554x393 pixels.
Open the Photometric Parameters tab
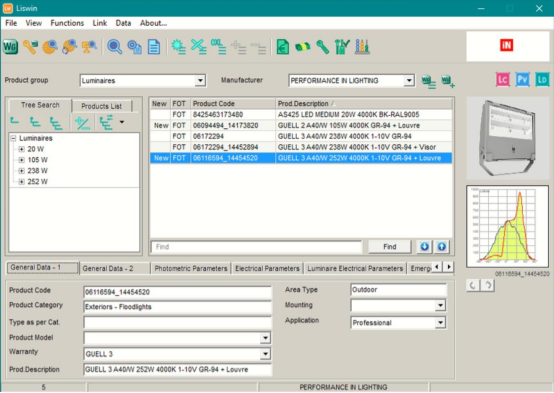pos(191,268)
